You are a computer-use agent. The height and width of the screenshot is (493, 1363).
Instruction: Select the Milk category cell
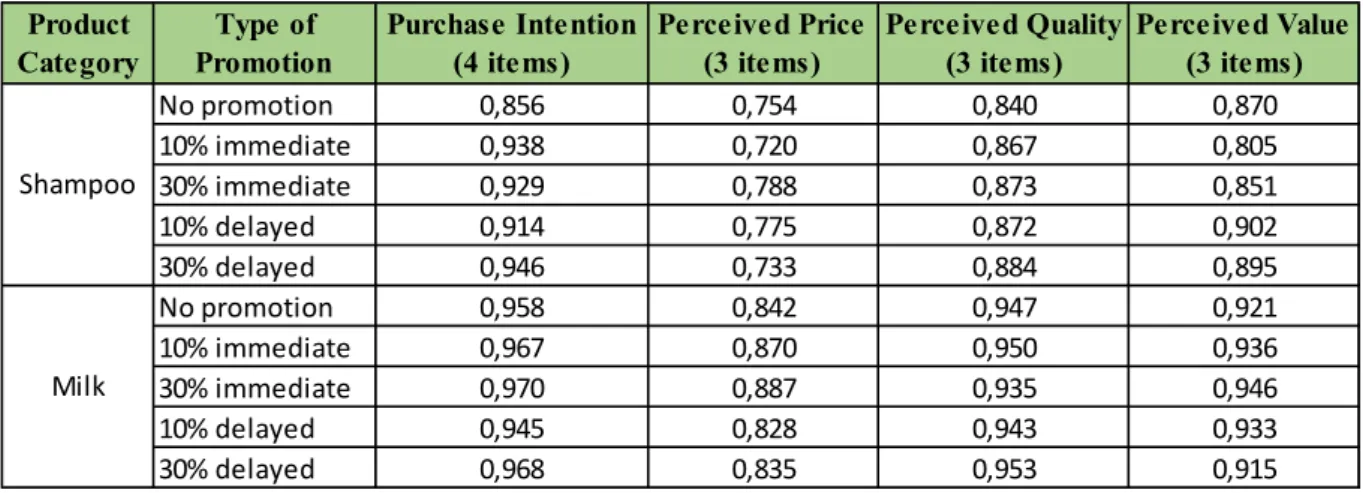coord(78,388)
